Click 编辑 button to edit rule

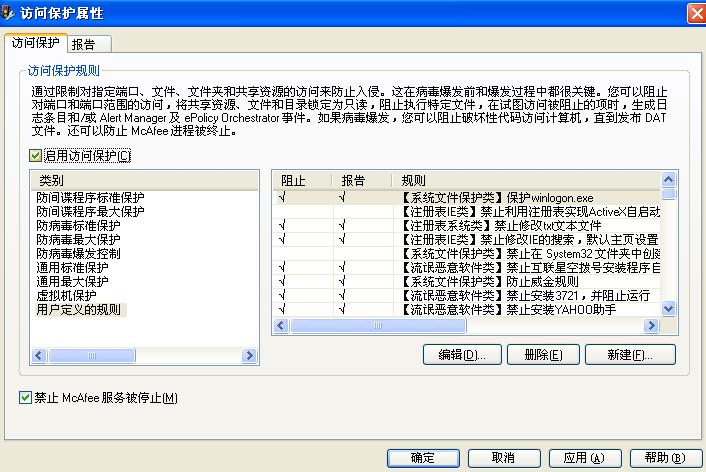461,355
